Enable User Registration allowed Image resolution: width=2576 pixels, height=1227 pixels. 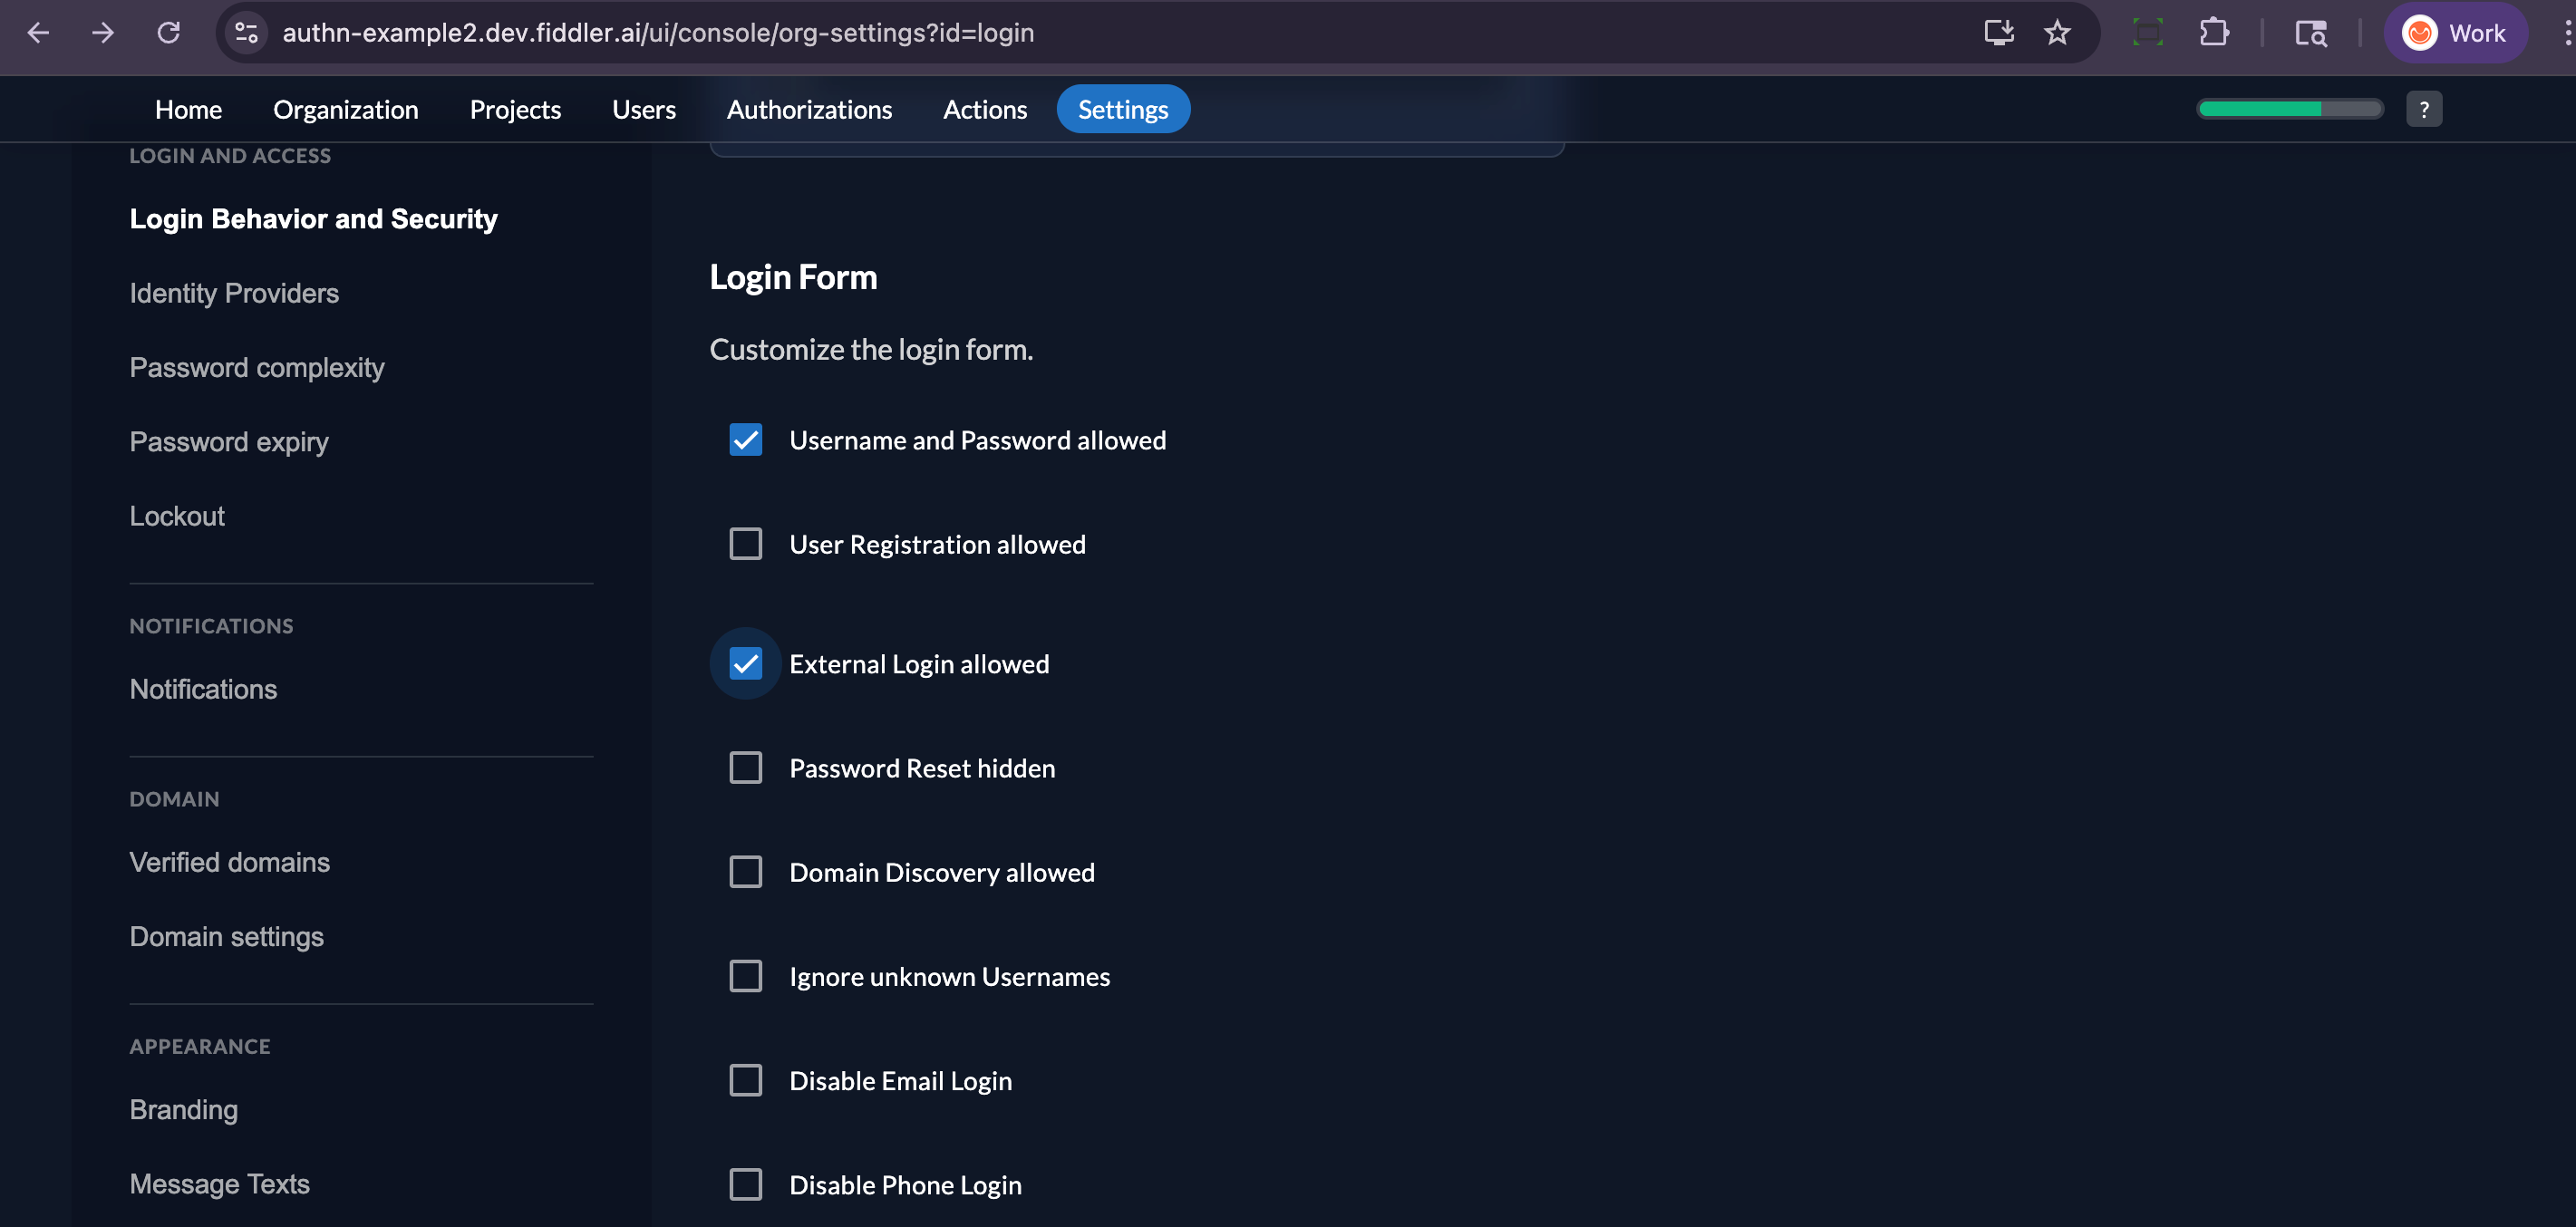[745, 543]
